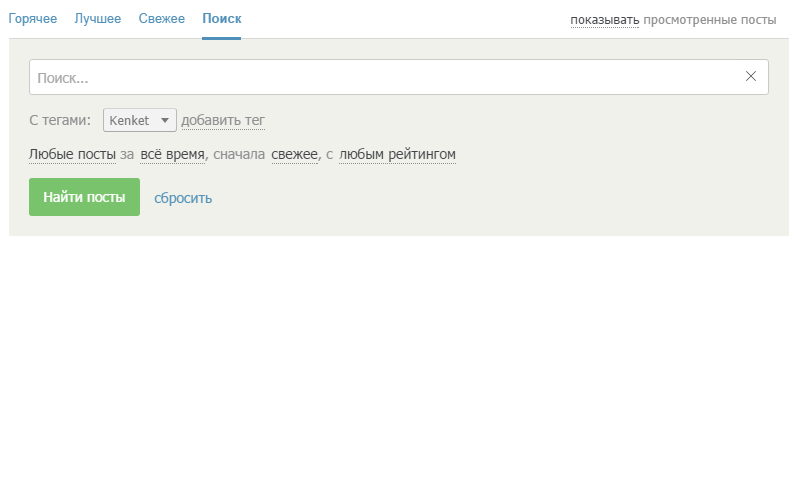Click the "сбросить" reset link

pyautogui.click(x=183, y=198)
